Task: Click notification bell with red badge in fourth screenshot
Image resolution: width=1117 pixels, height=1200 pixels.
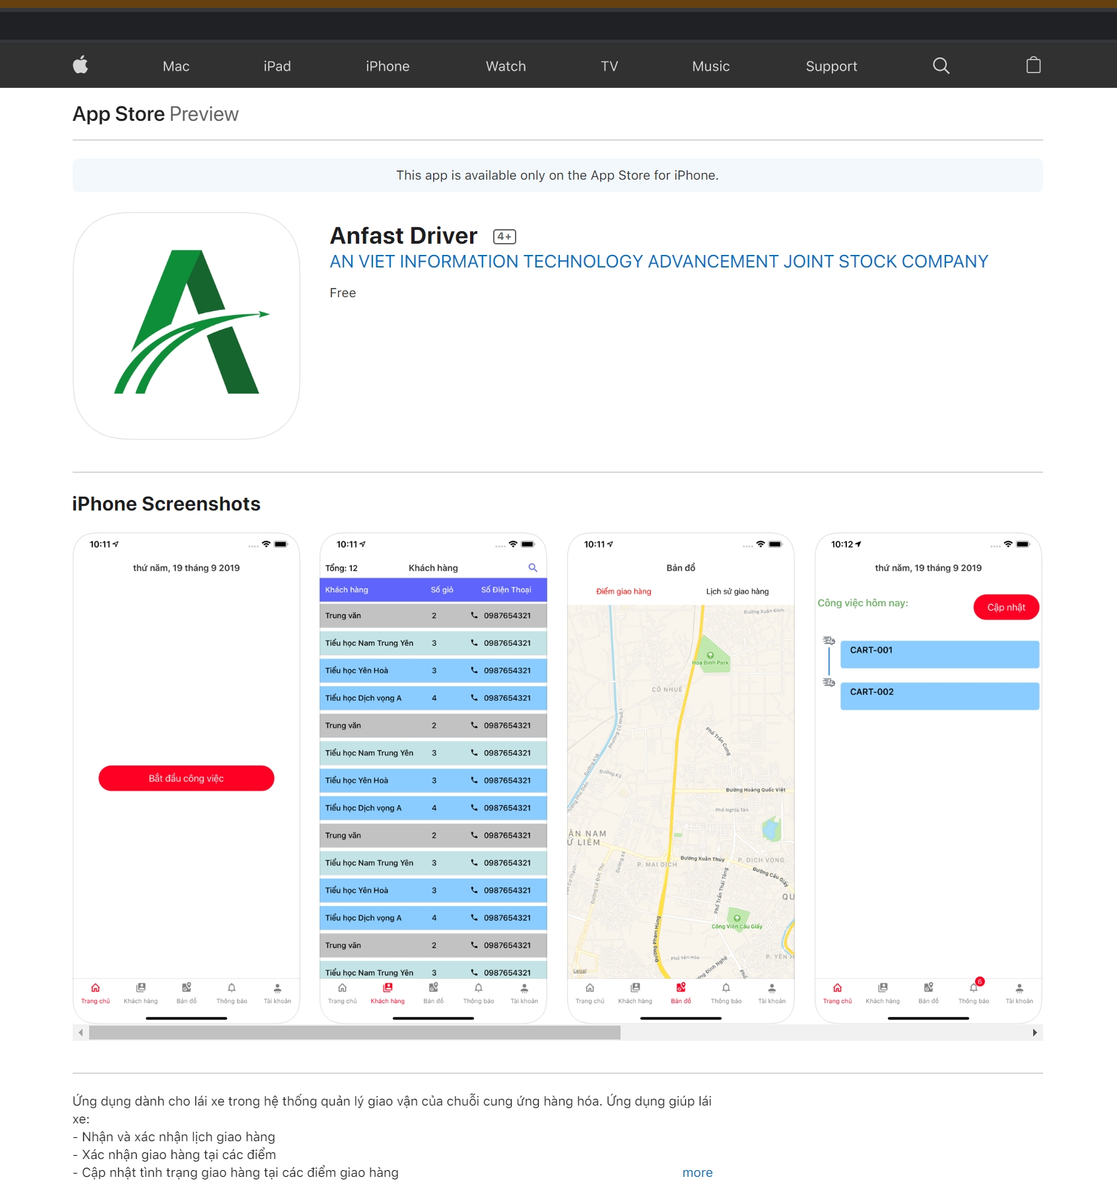Action: click(975, 986)
